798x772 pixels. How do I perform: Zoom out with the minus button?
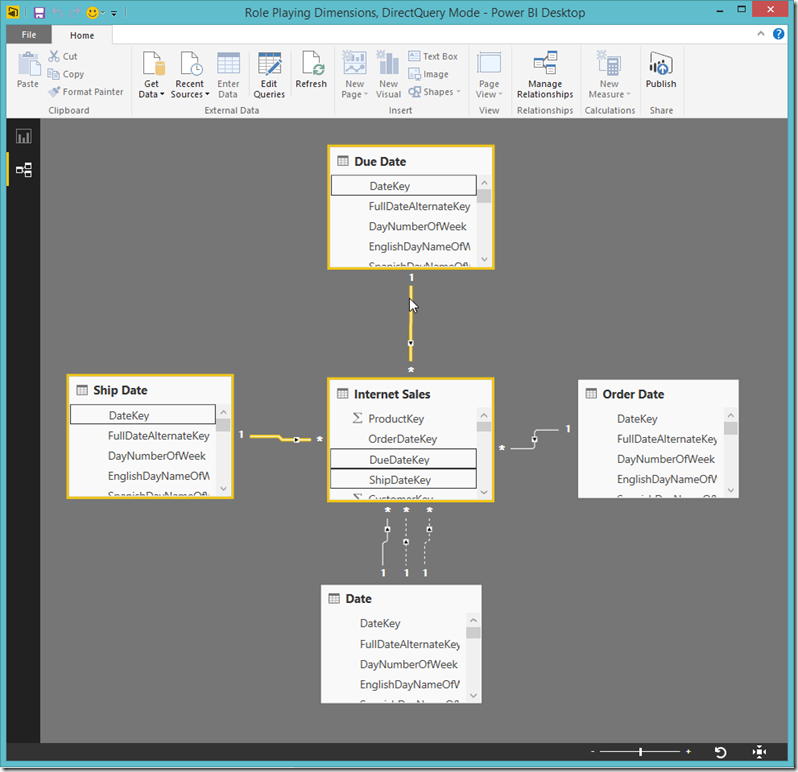592,752
